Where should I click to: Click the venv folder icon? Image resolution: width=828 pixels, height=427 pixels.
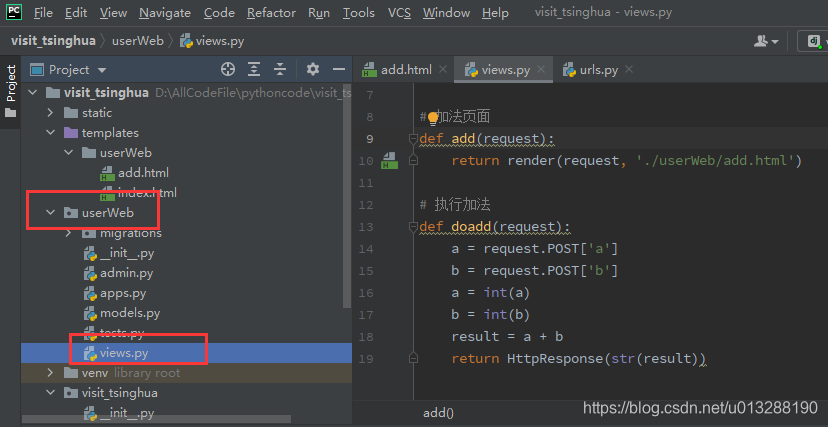(x=71, y=373)
